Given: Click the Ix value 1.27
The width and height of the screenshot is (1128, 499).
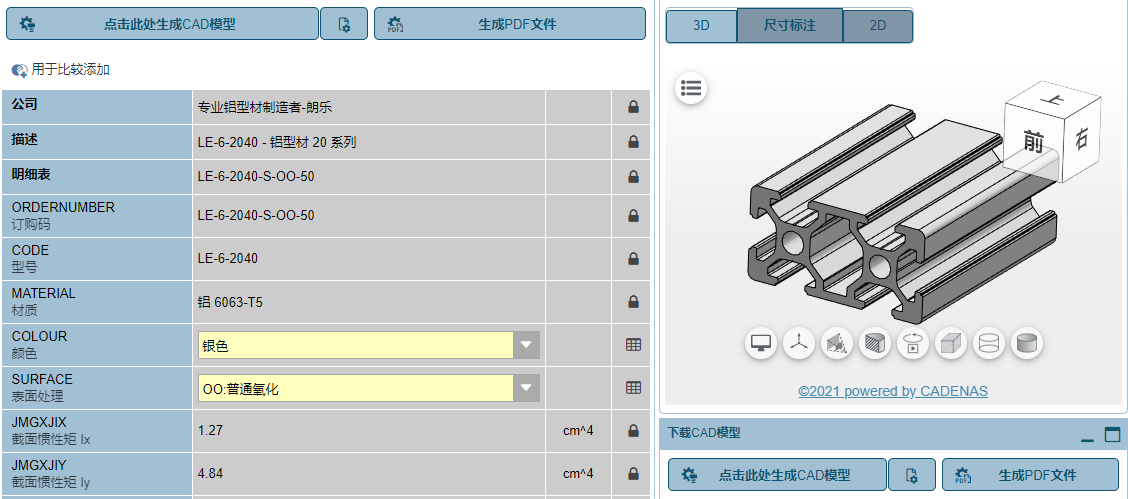Looking at the screenshot, I should tap(210, 430).
